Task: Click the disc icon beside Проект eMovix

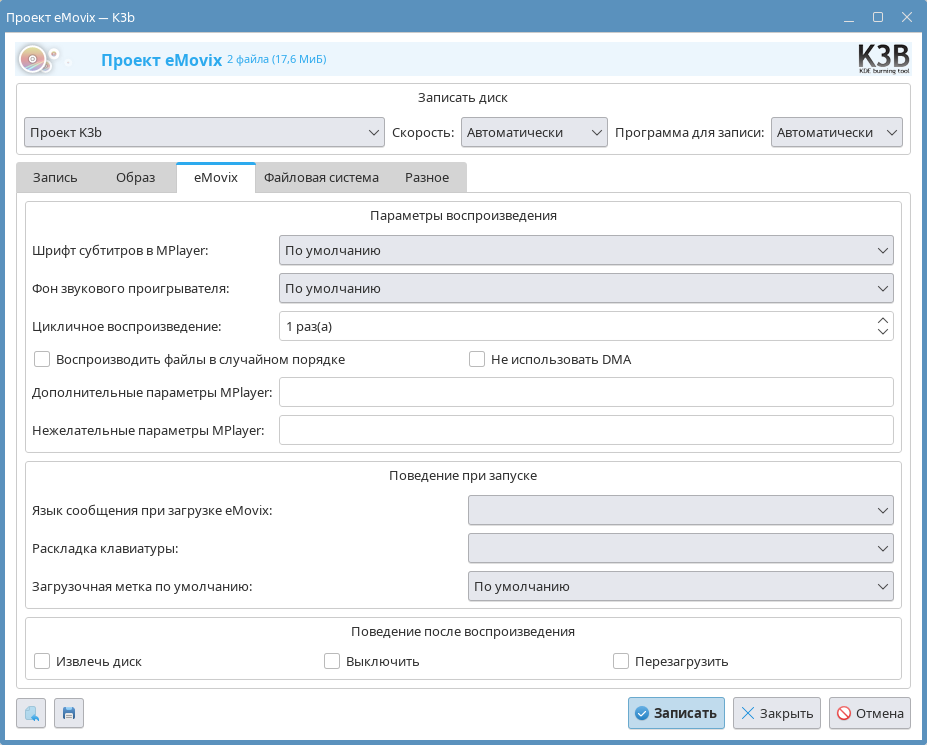Action: (35, 60)
